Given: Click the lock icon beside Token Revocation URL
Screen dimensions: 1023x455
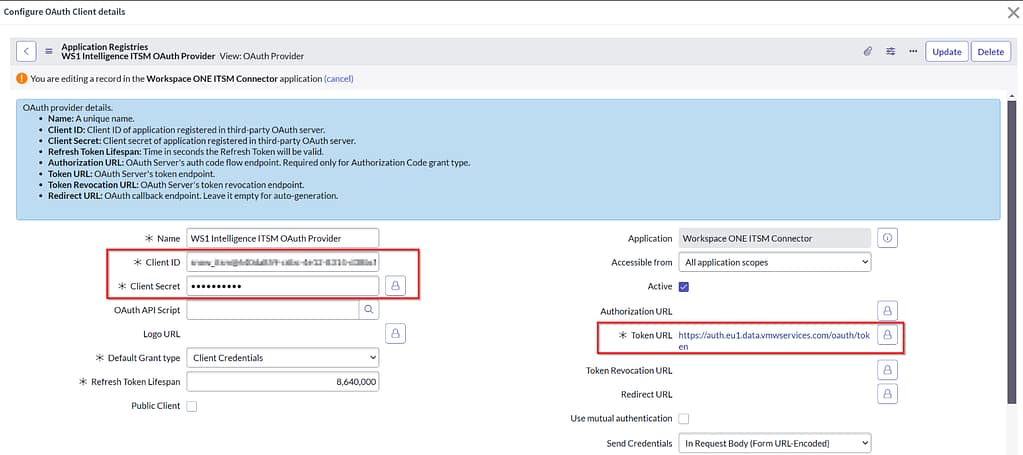Looking at the screenshot, I should pos(887,370).
